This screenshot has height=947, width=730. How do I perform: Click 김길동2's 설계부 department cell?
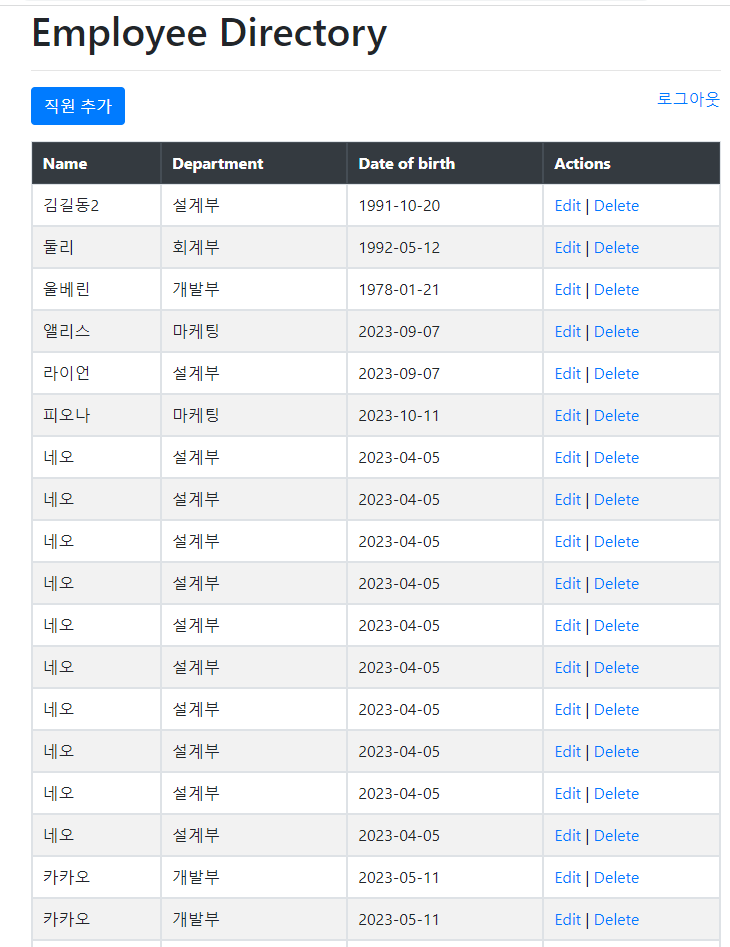coord(254,205)
